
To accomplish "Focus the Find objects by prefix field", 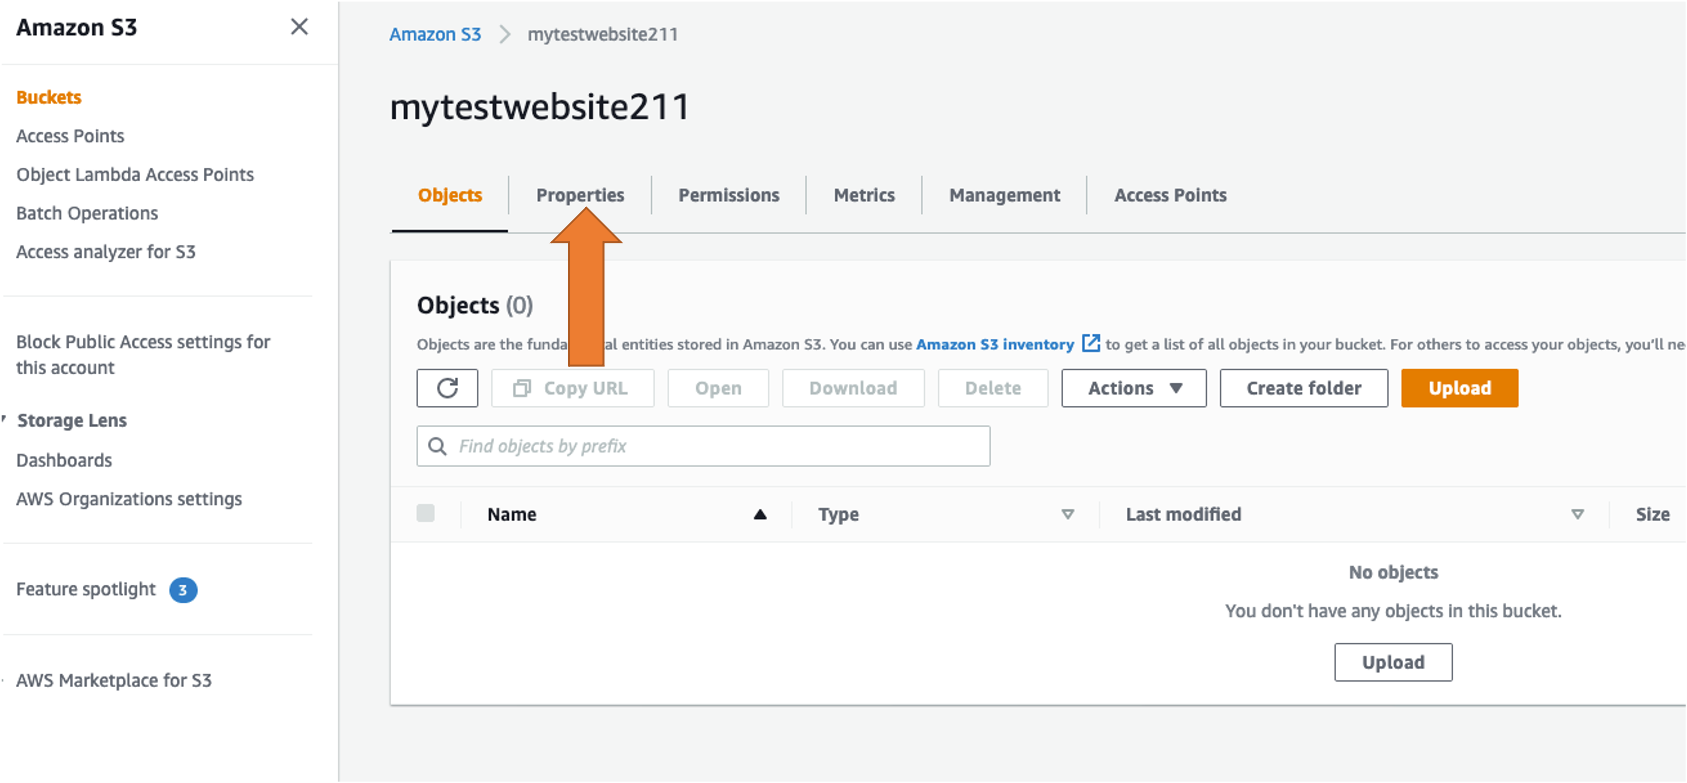I will 704,446.
